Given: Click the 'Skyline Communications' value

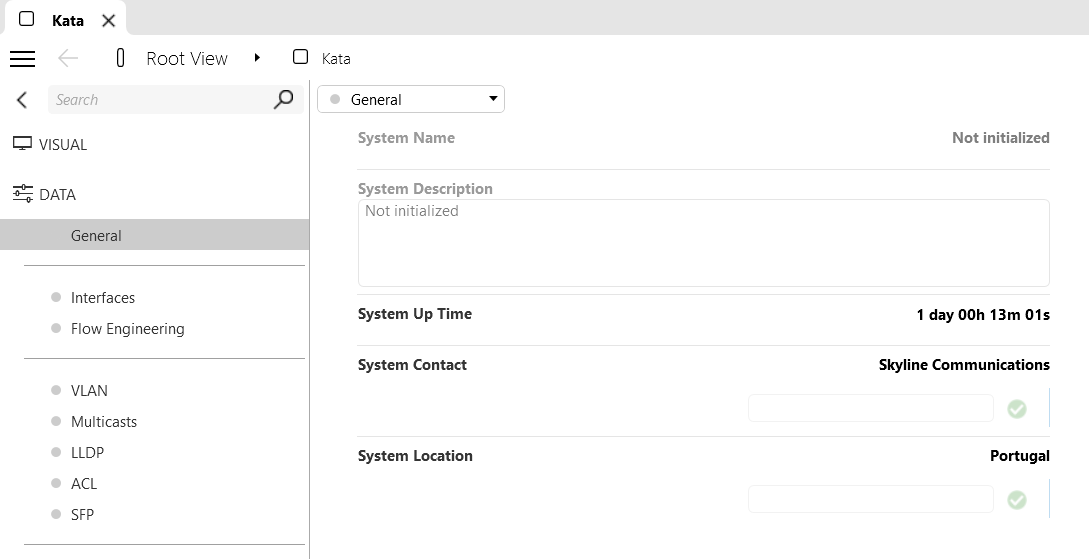Looking at the screenshot, I should (964, 365).
